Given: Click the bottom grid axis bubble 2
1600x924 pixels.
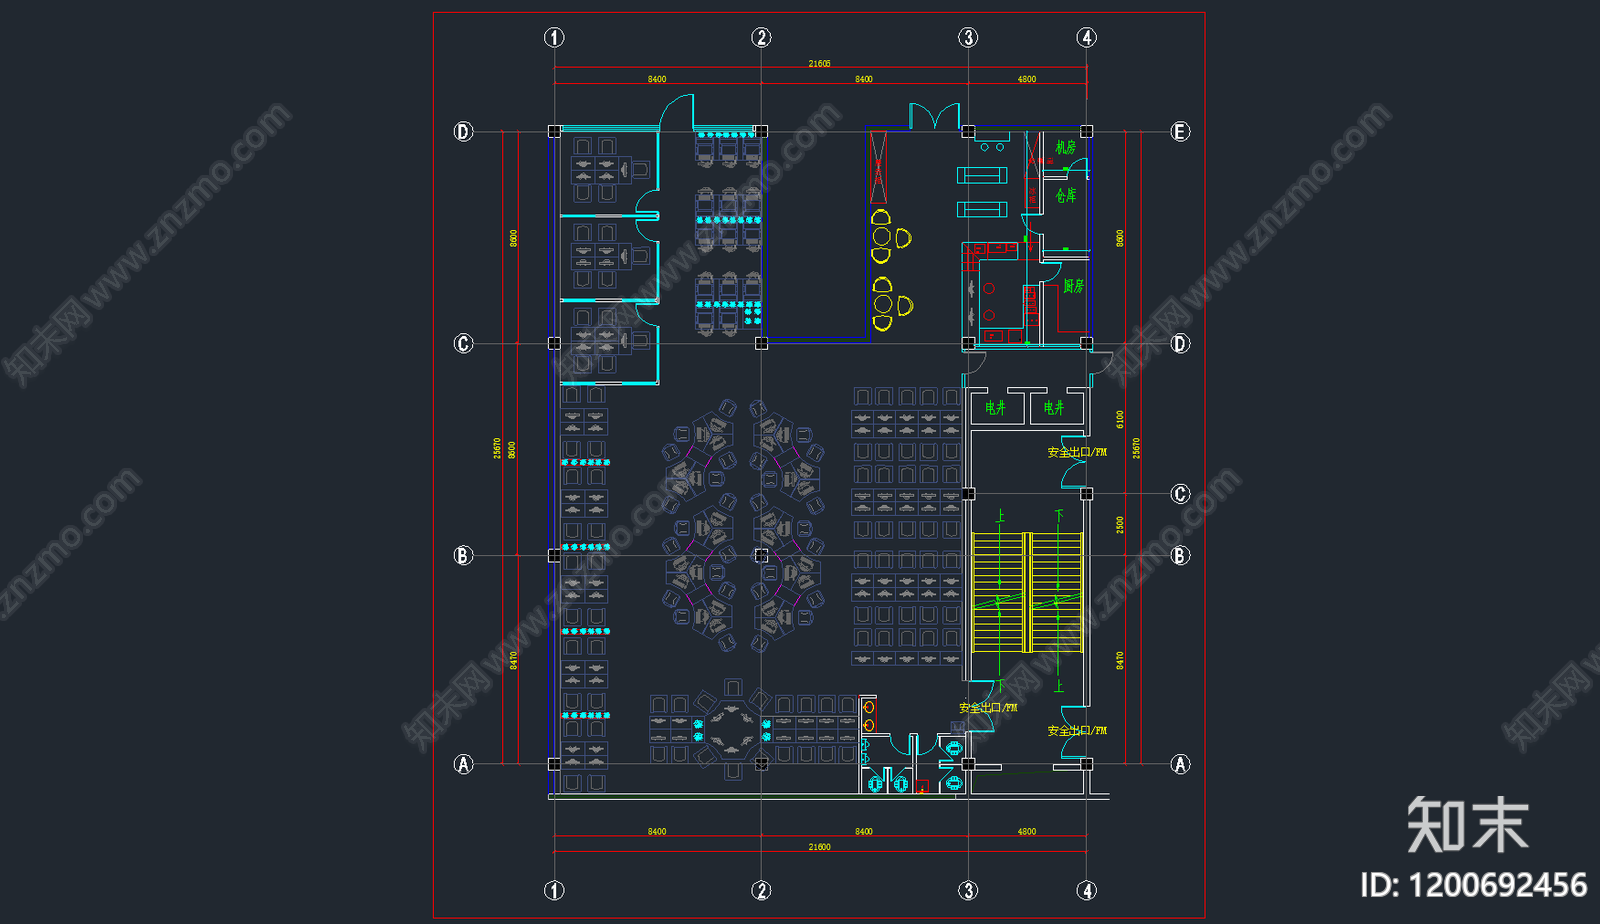Looking at the screenshot, I should (761, 890).
